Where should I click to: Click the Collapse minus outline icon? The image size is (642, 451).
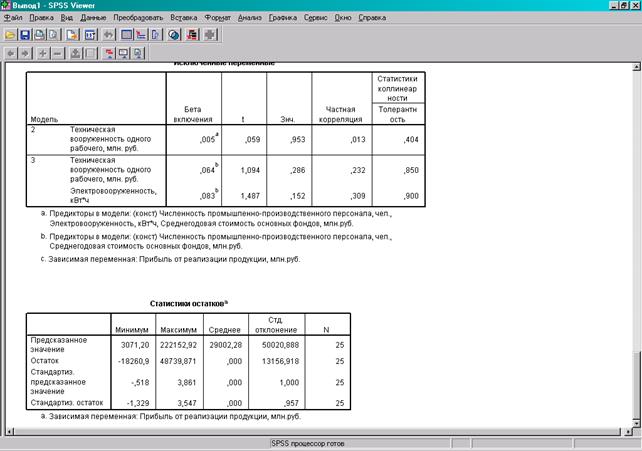click(x=58, y=53)
